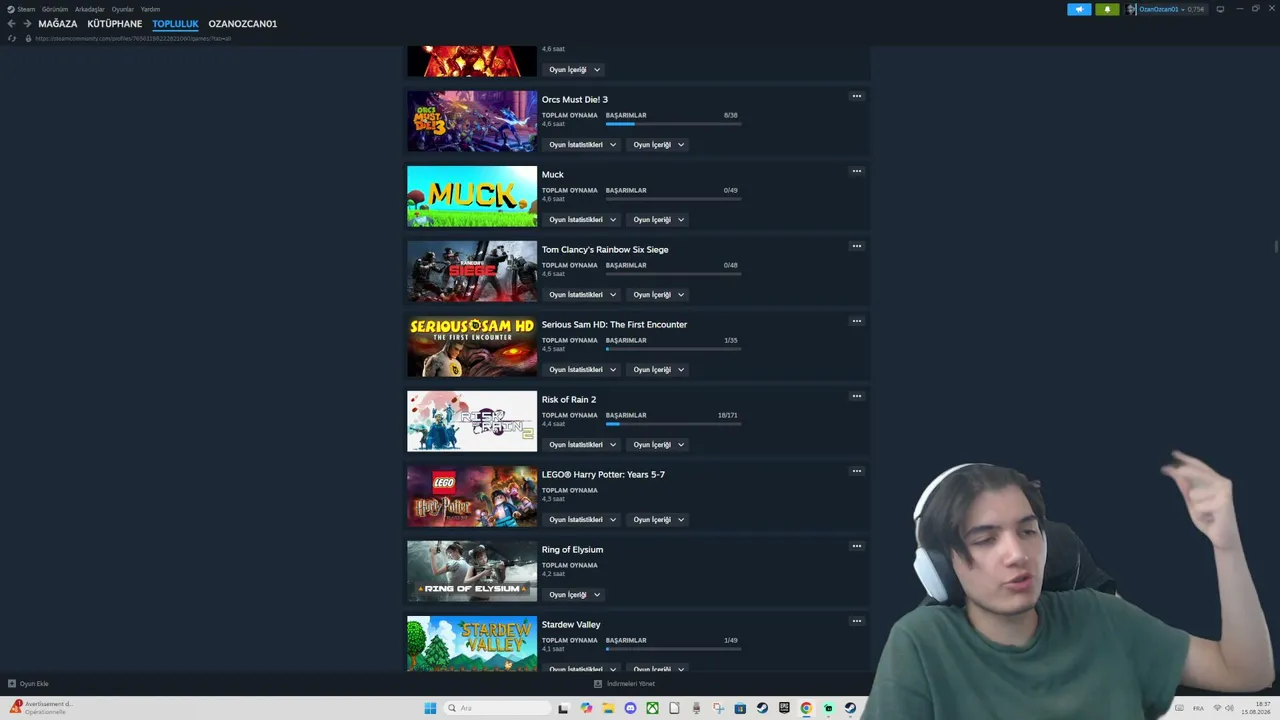This screenshot has height=720, width=1280.
Task: Go back with the browser back arrow
Action: [12, 24]
